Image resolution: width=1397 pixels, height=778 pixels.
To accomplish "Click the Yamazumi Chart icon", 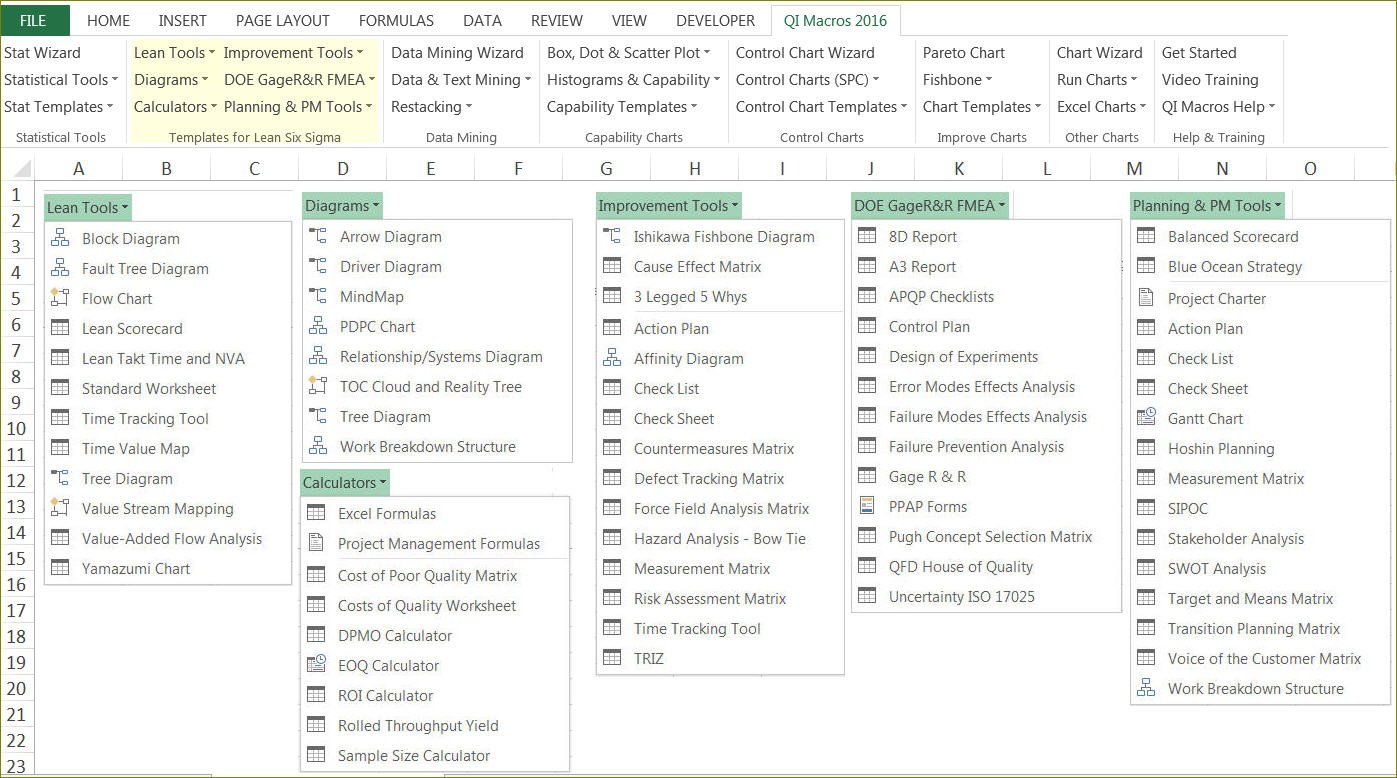I will (x=60, y=568).
